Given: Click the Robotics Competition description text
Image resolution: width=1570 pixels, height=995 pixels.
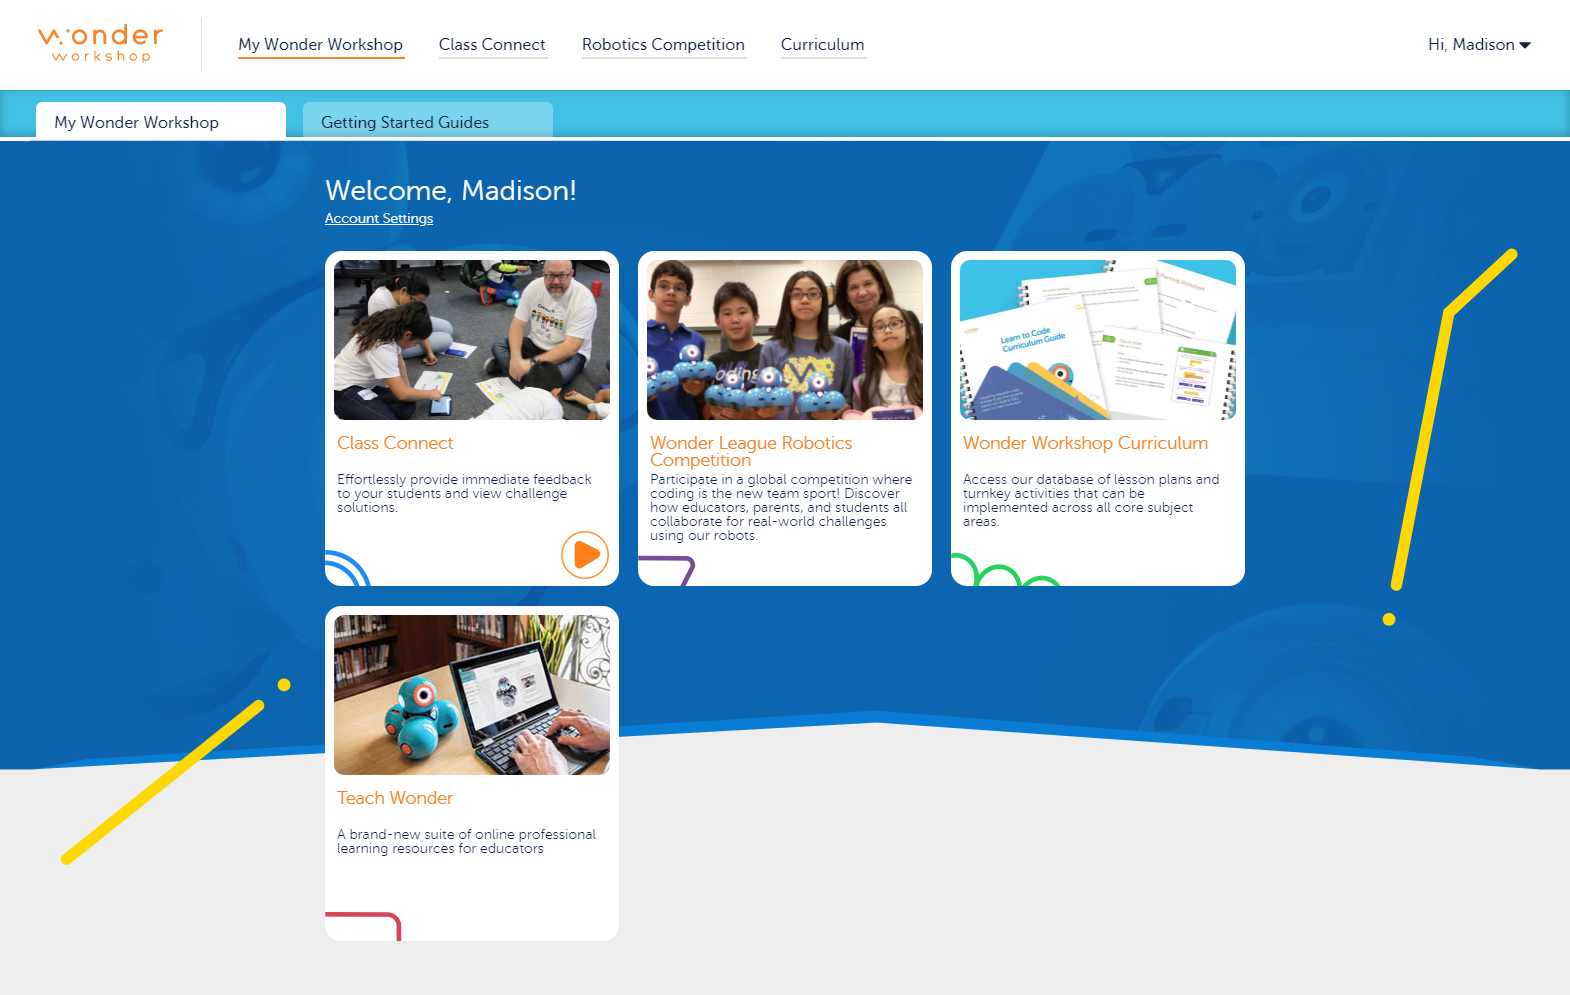Looking at the screenshot, I should coord(781,507).
